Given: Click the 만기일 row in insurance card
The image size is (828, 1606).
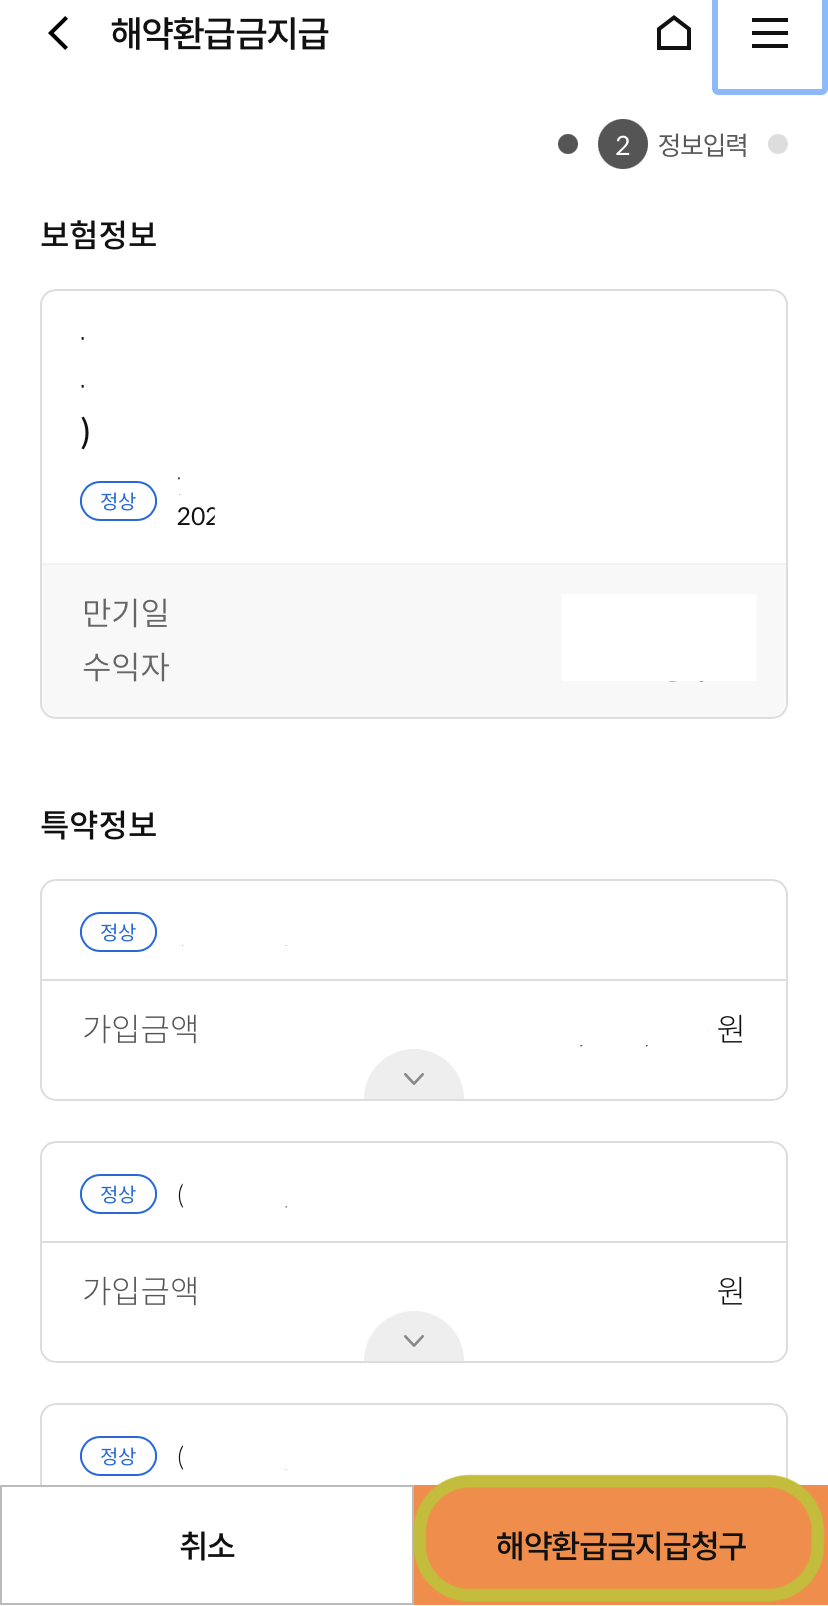Looking at the screenshot, I should click(x=414, y=612).
